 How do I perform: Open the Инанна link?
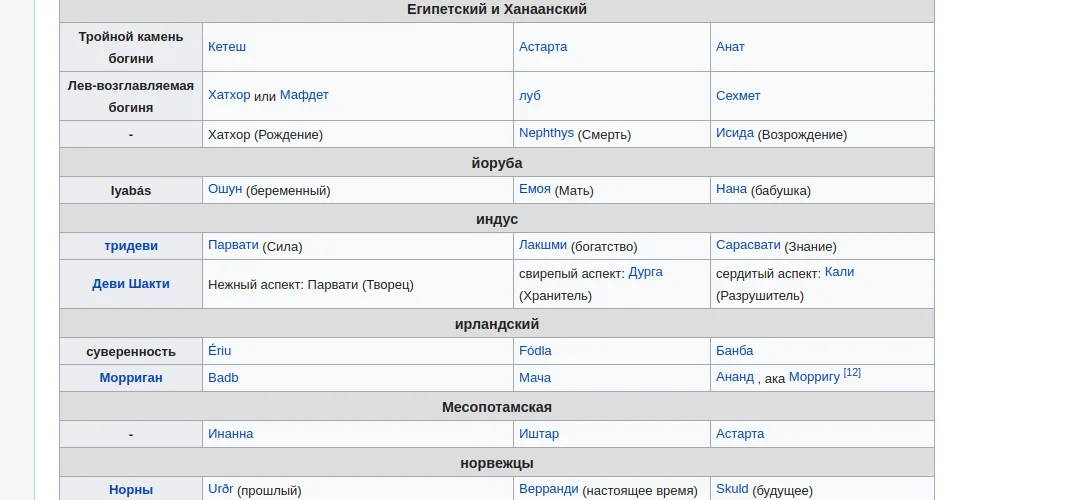click(x=230, y=434)
